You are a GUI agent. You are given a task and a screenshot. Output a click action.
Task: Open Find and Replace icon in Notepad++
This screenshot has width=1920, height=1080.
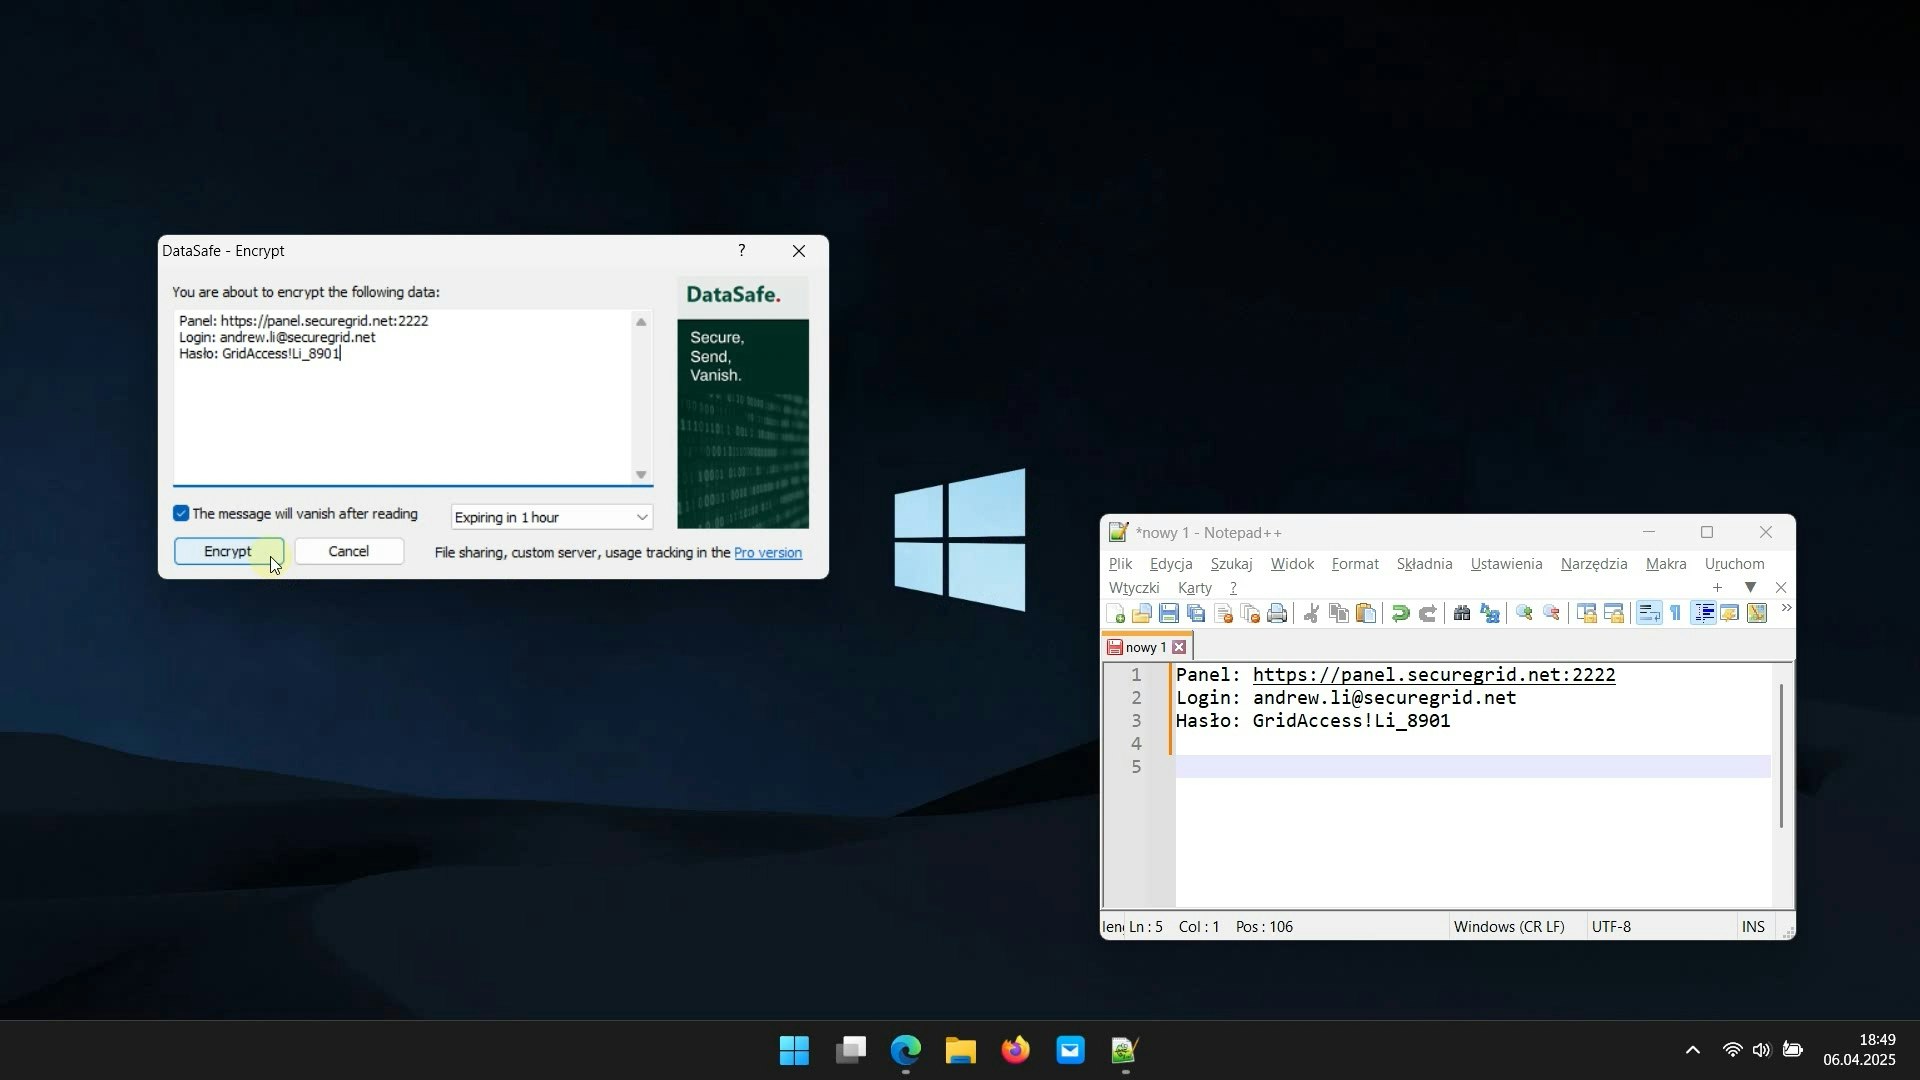[x=1490, y=614]
